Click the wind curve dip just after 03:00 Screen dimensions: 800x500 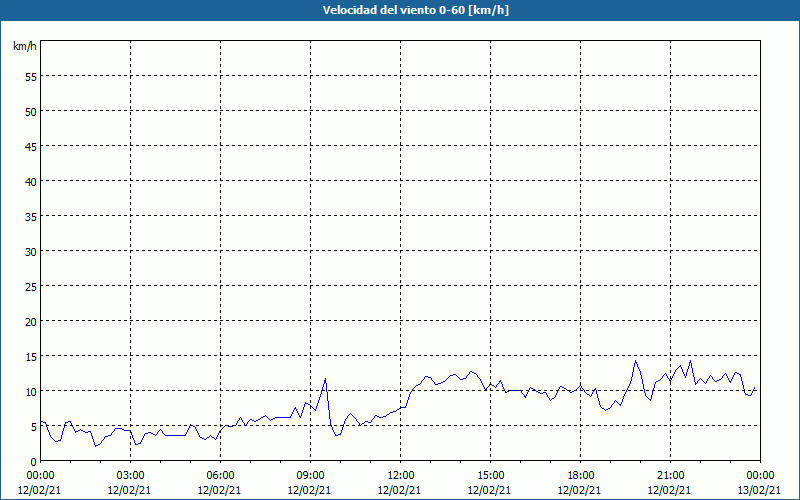pos(136,444)
